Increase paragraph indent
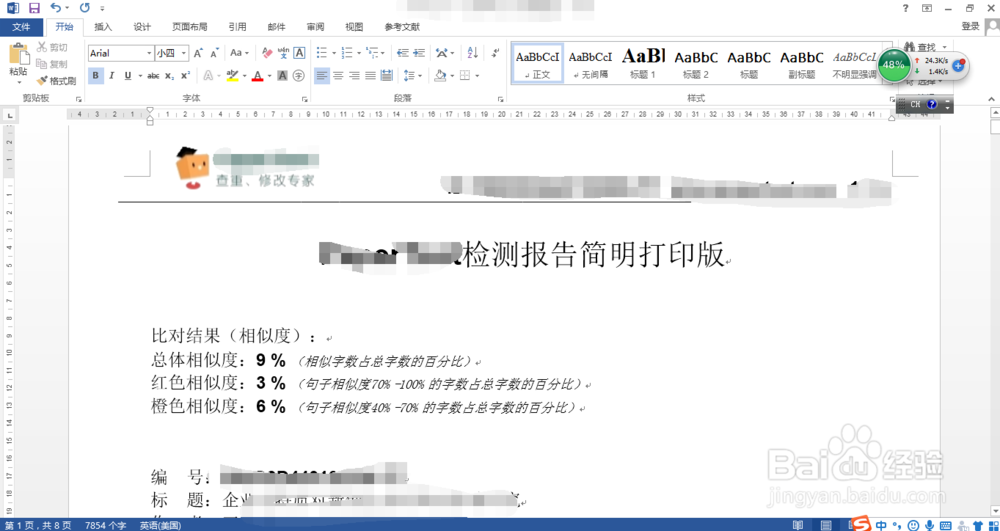 [419, 53]
